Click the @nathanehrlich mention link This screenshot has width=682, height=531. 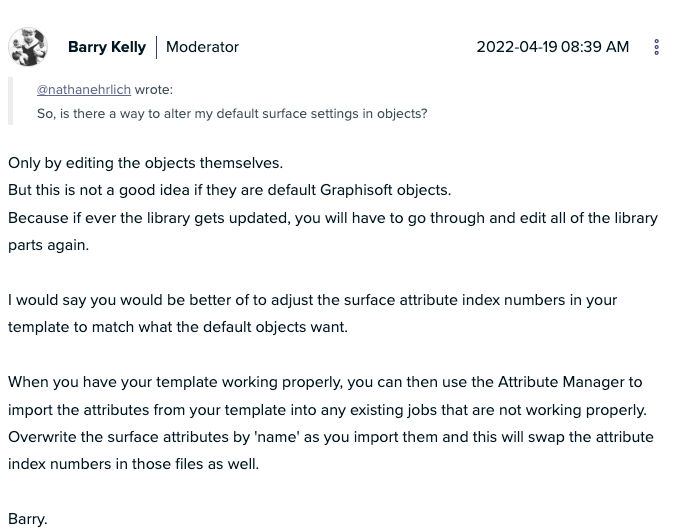pos(84,89)
